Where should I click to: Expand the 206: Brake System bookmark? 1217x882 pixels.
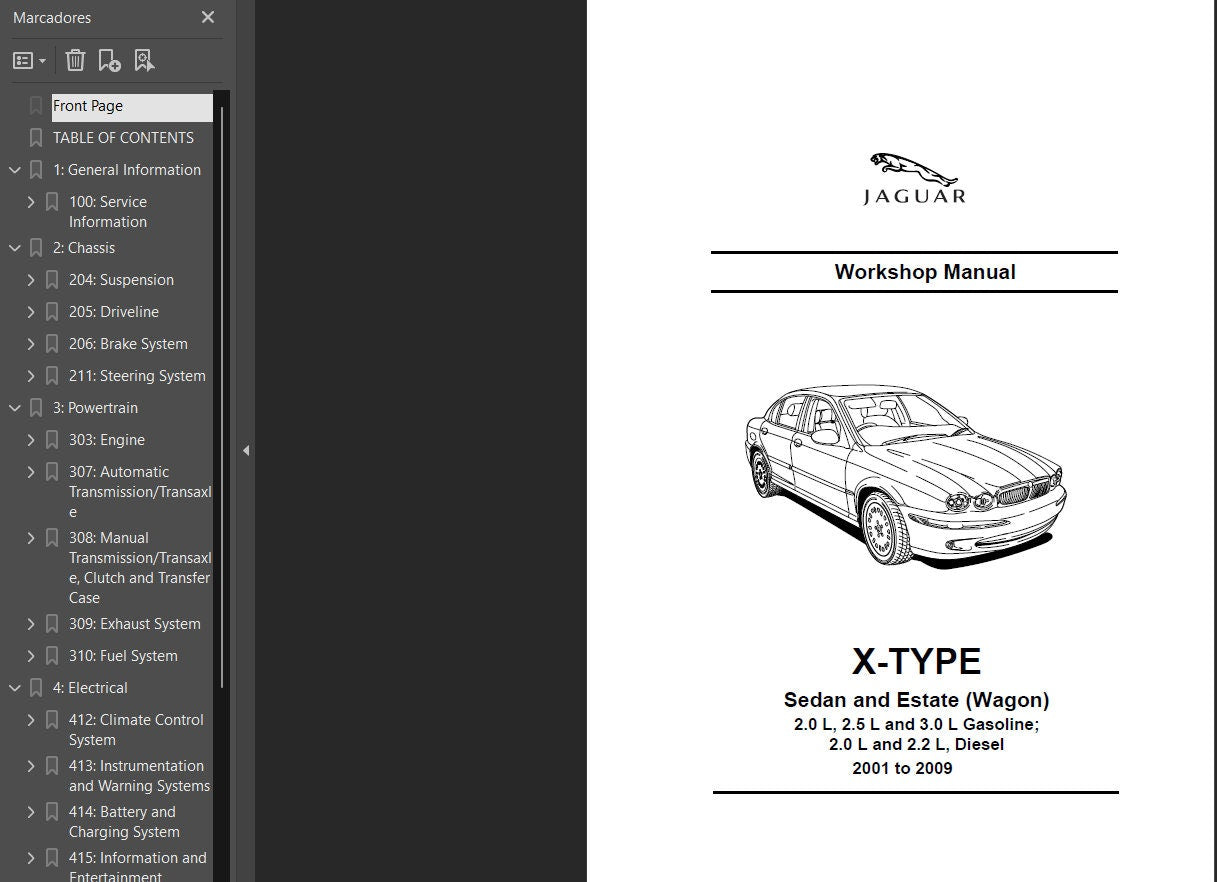(x=31, y=344)
